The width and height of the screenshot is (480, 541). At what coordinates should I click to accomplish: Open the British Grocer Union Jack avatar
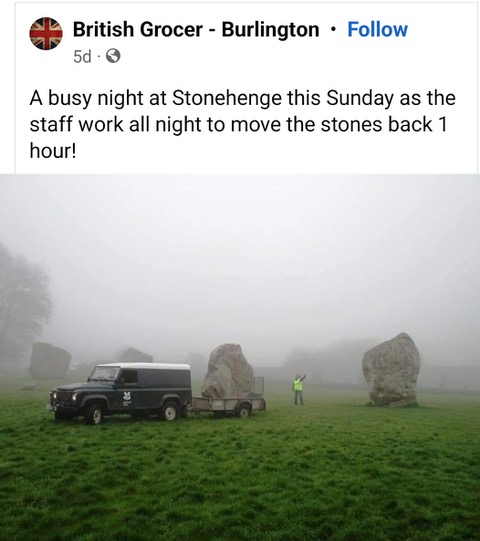tap(46, 33)
